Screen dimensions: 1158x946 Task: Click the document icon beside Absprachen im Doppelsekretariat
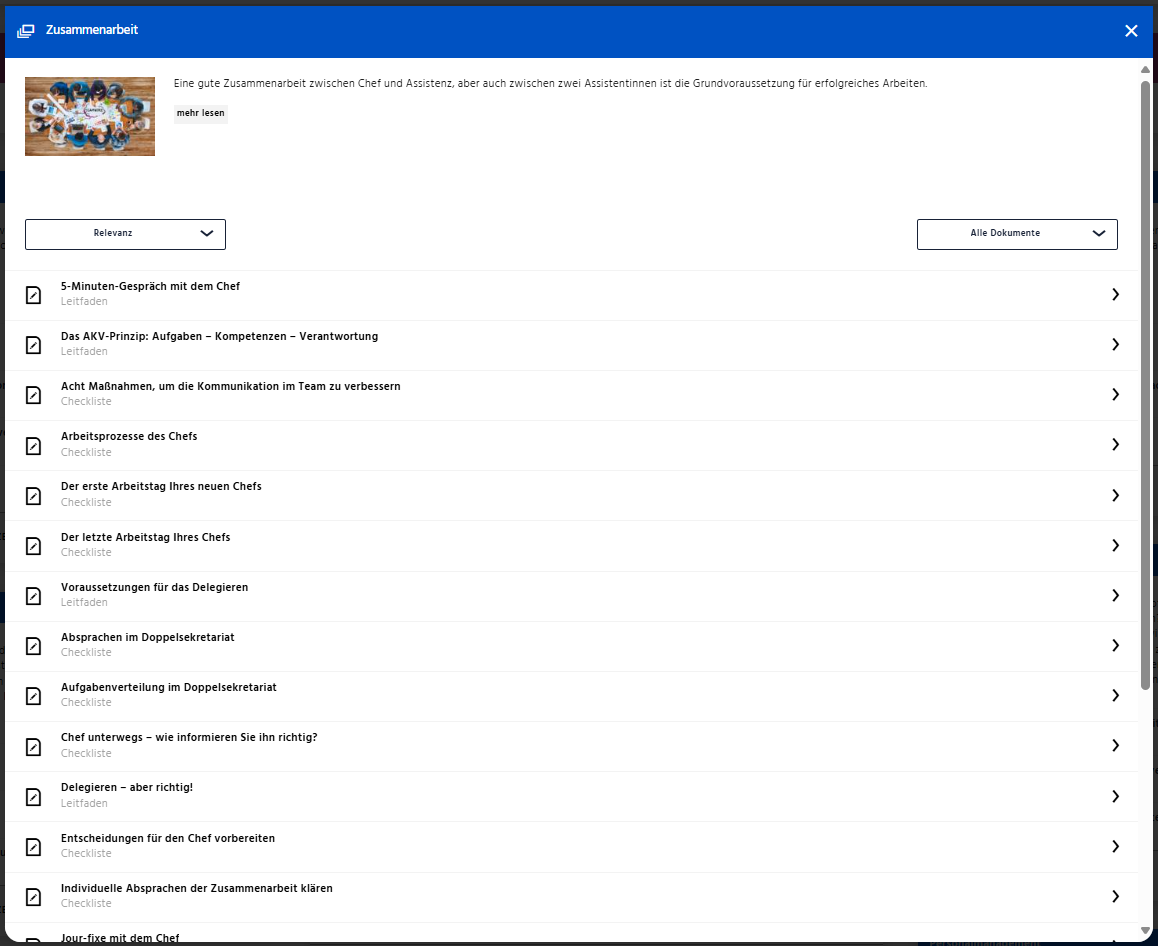coord(33,646)
